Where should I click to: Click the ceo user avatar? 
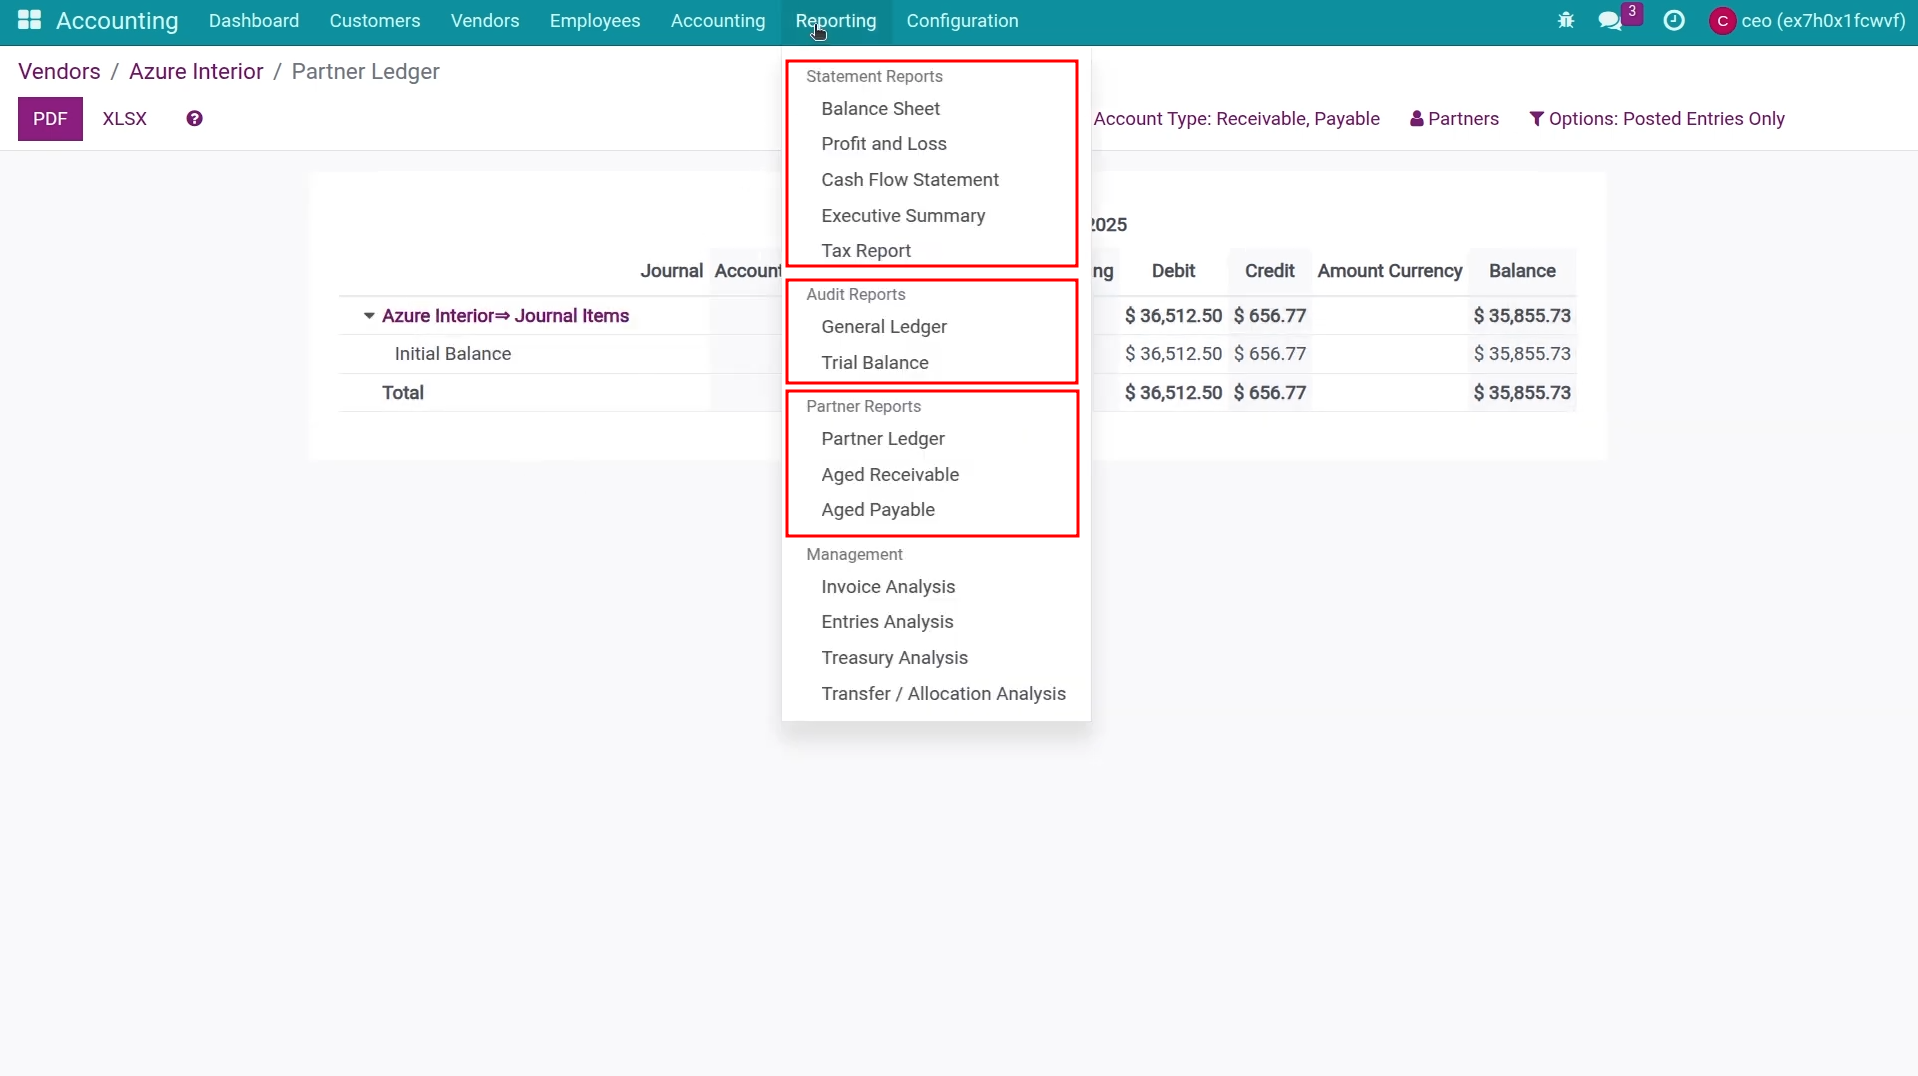pyautogui.click(x=1722, y=21)
